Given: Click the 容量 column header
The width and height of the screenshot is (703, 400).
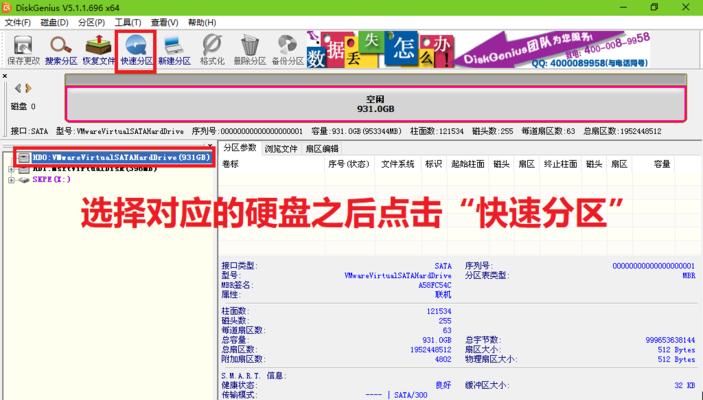Looking at the screenshot, I should click(662, 164).
